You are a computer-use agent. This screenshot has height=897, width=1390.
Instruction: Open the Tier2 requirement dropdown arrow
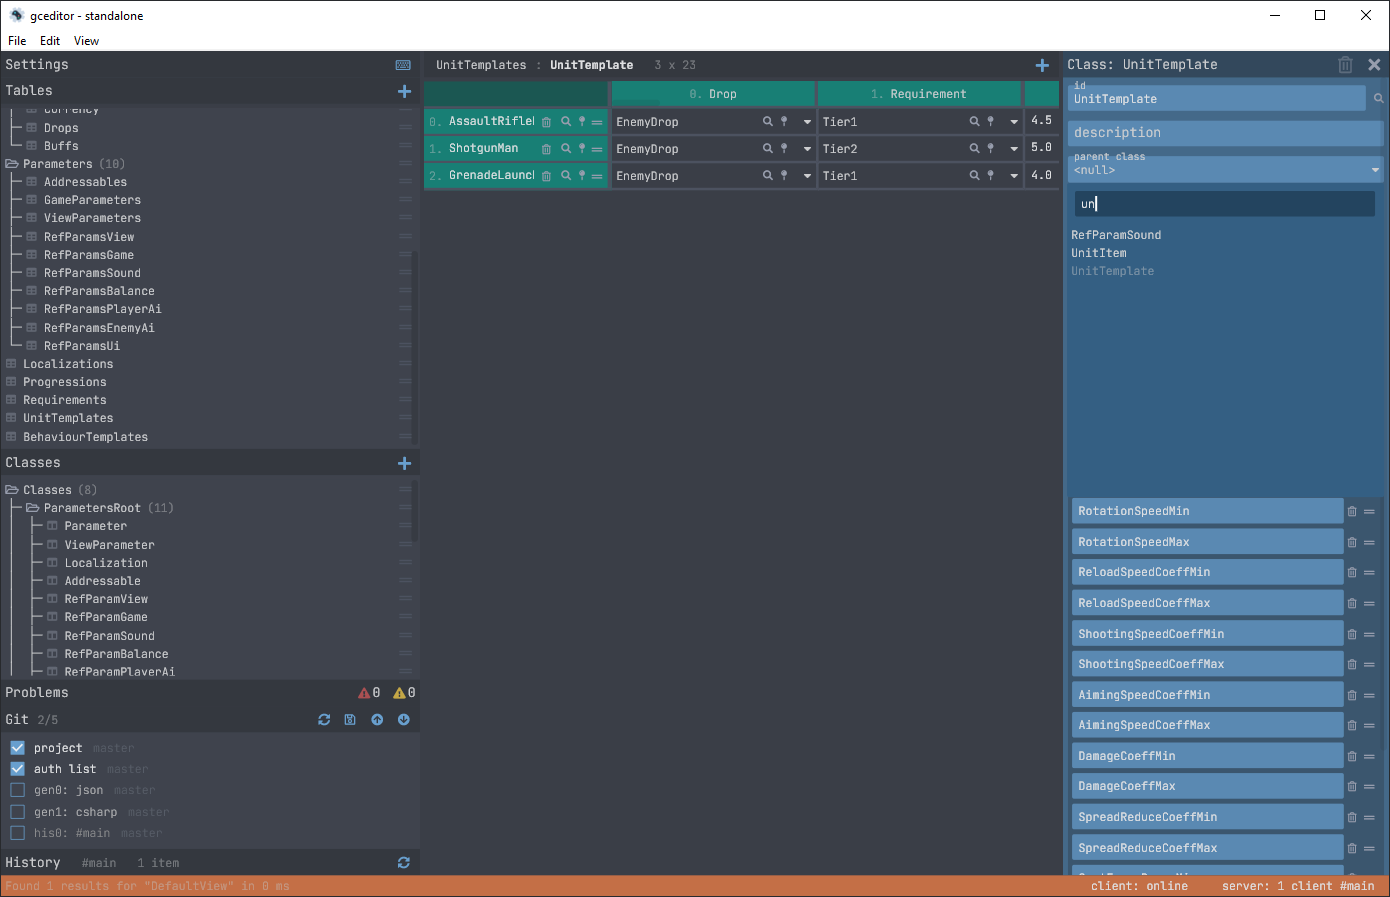1012,148
